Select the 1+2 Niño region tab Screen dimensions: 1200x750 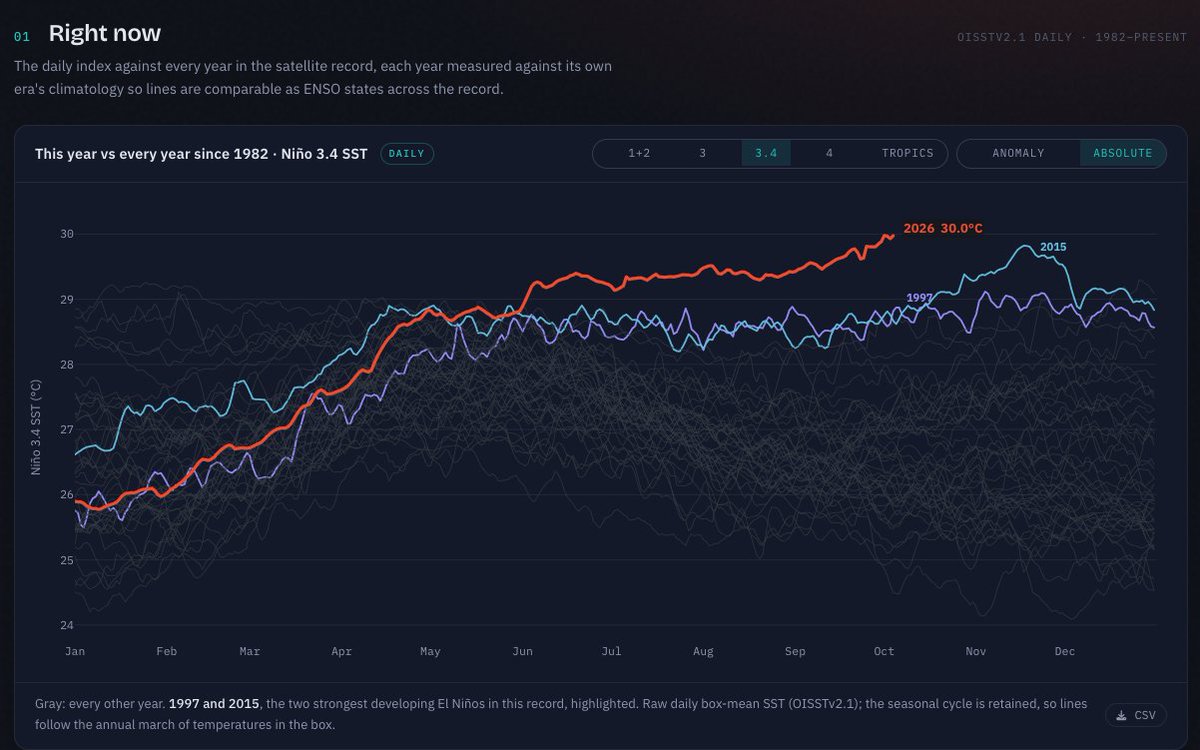tap(639, 153)
